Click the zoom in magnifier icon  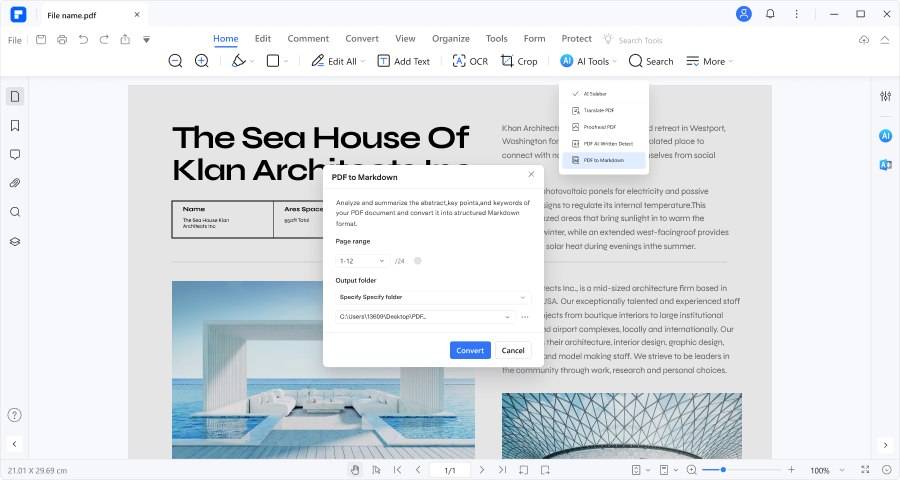201,61
